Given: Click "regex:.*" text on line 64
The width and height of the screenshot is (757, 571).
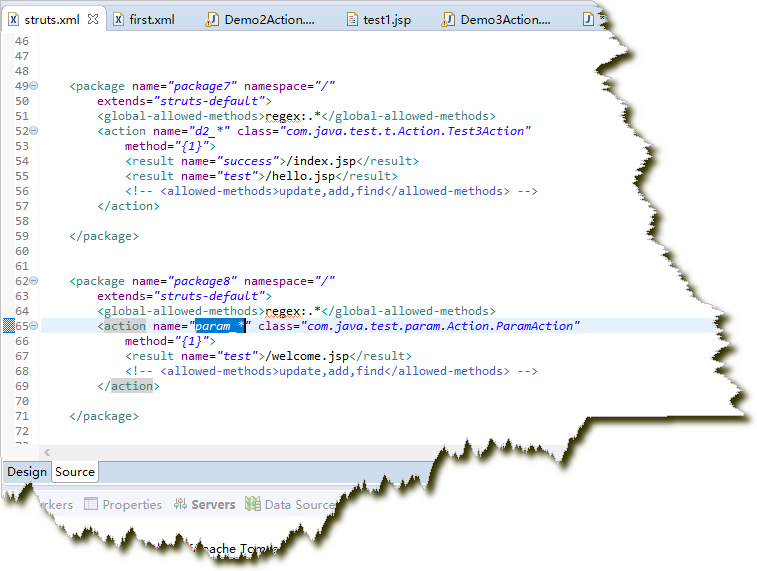Looking at the screenshot, I should [x=293, y=311].
